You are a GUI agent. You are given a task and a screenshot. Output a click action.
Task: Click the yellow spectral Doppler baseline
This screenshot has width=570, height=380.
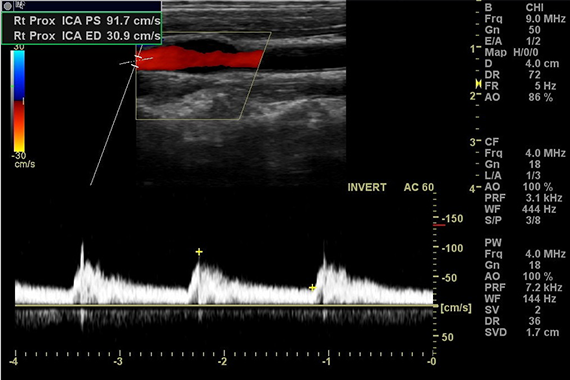[x=225, y=306]
